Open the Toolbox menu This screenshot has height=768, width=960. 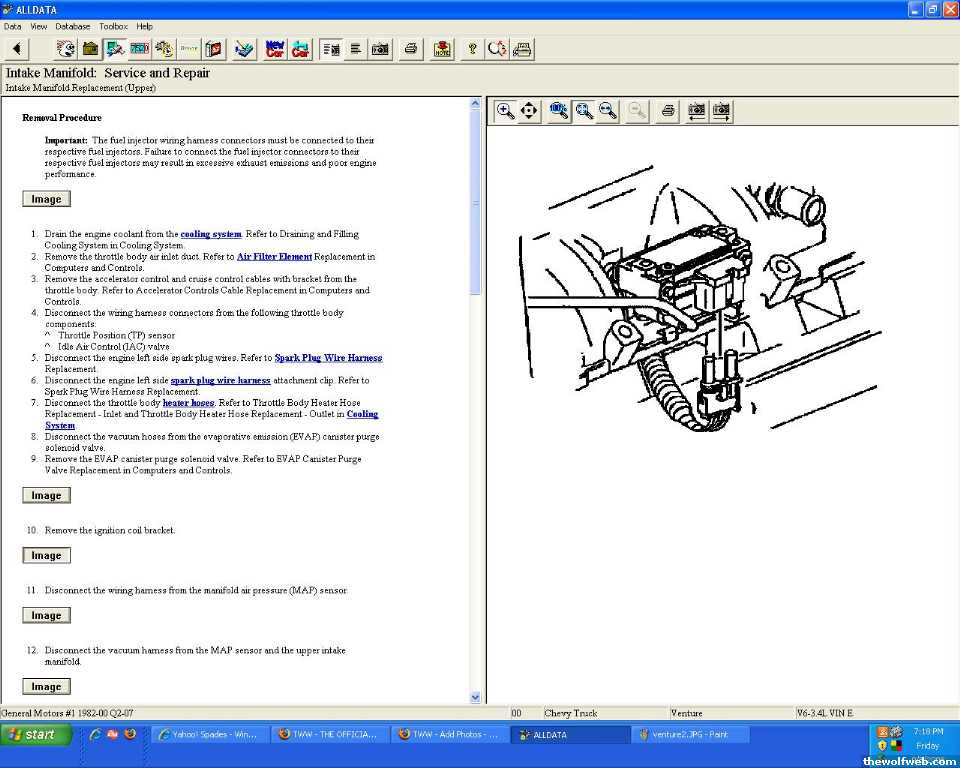coord(113,26)
